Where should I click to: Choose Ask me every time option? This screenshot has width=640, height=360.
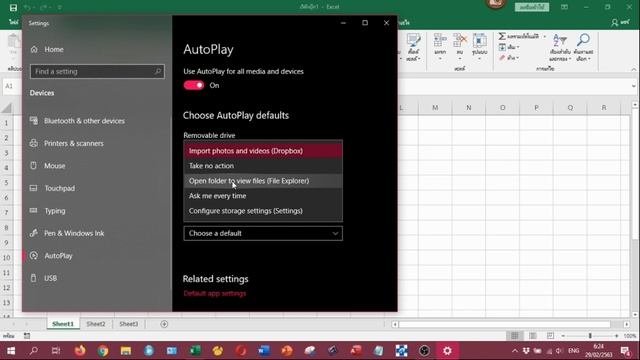tap(263, 196)
